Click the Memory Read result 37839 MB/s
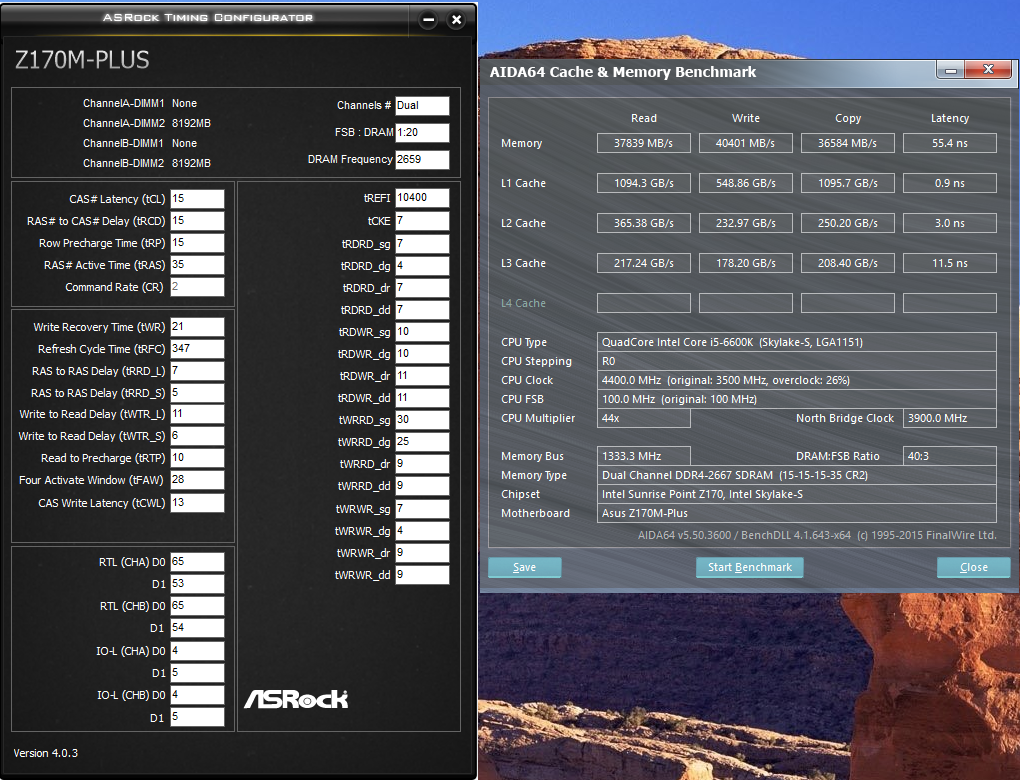Viewport: 1020px width, 780px height. (643, 143)
